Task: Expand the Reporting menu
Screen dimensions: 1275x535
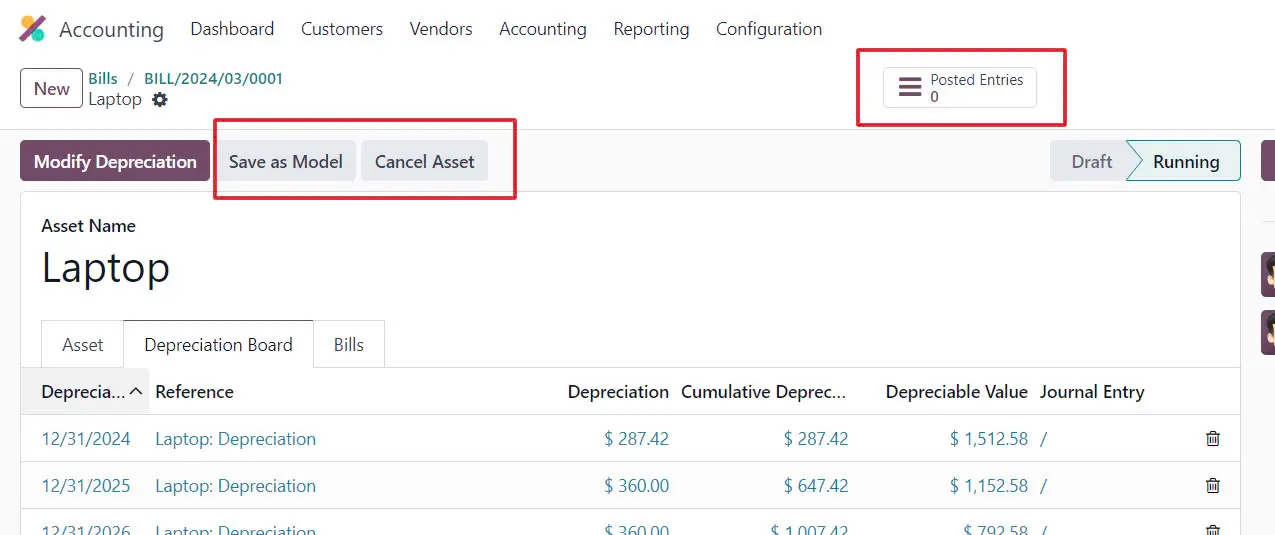Action: tap(651, 29)
